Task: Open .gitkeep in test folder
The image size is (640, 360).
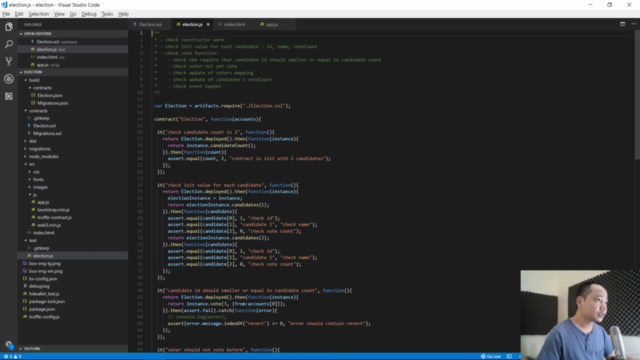Action: 73,248
